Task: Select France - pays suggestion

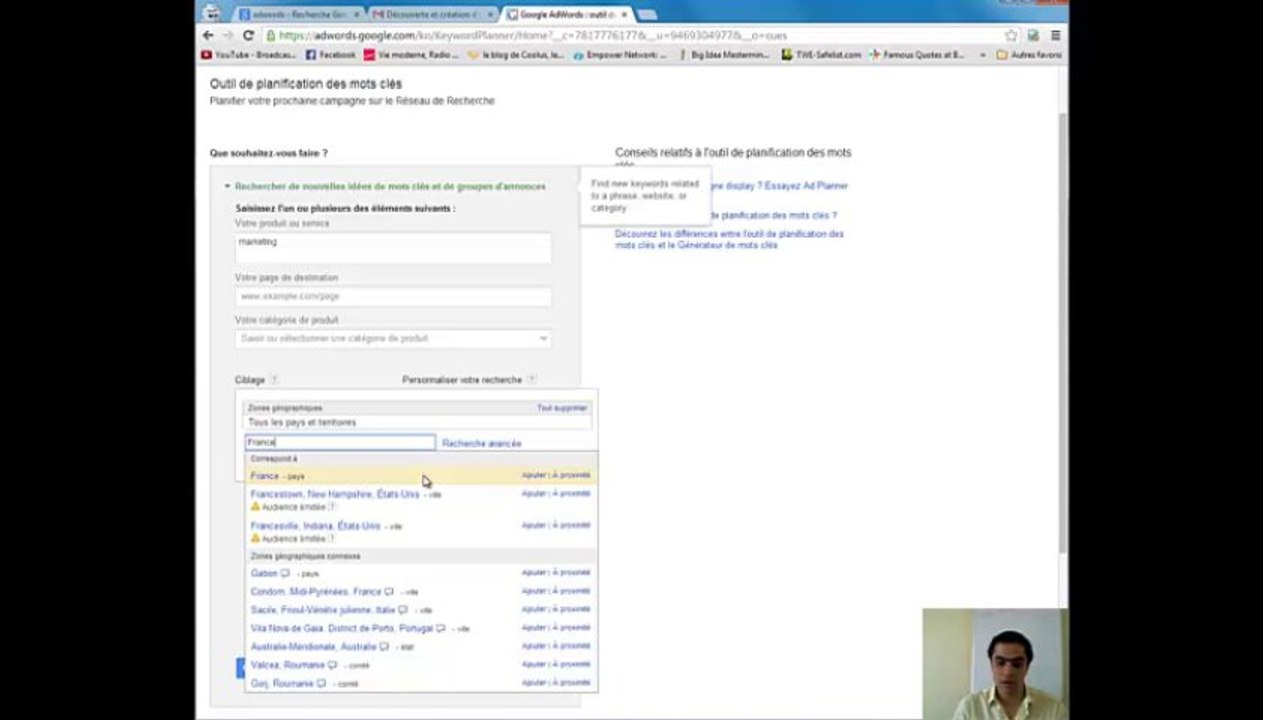Action: click(421, 476)
